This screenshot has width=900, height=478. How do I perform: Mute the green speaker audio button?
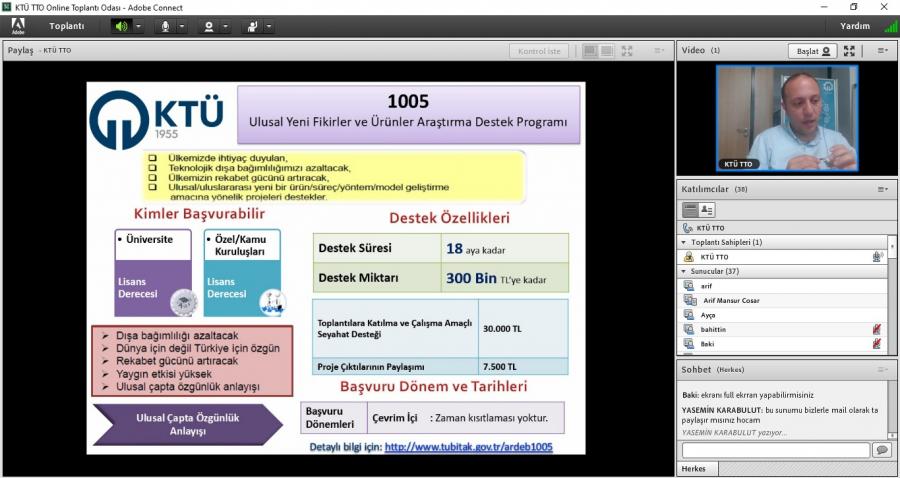[x=121, y=26]
